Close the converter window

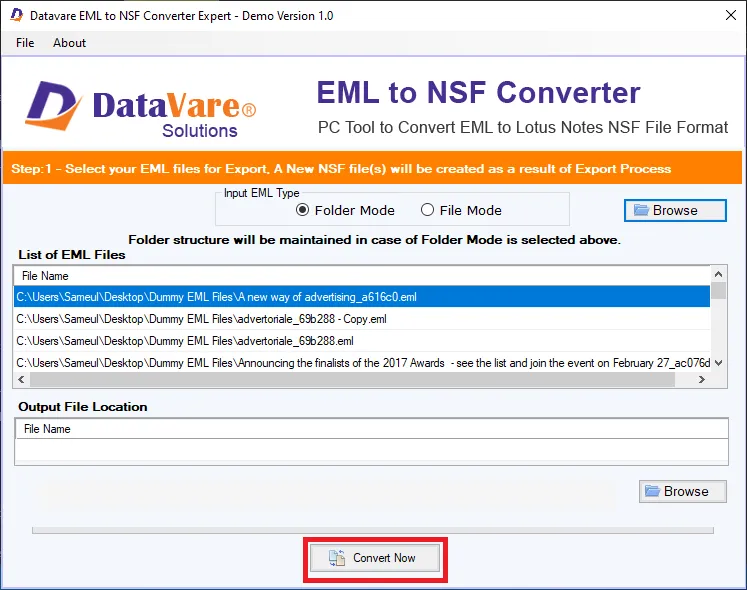tap(730, 15)
